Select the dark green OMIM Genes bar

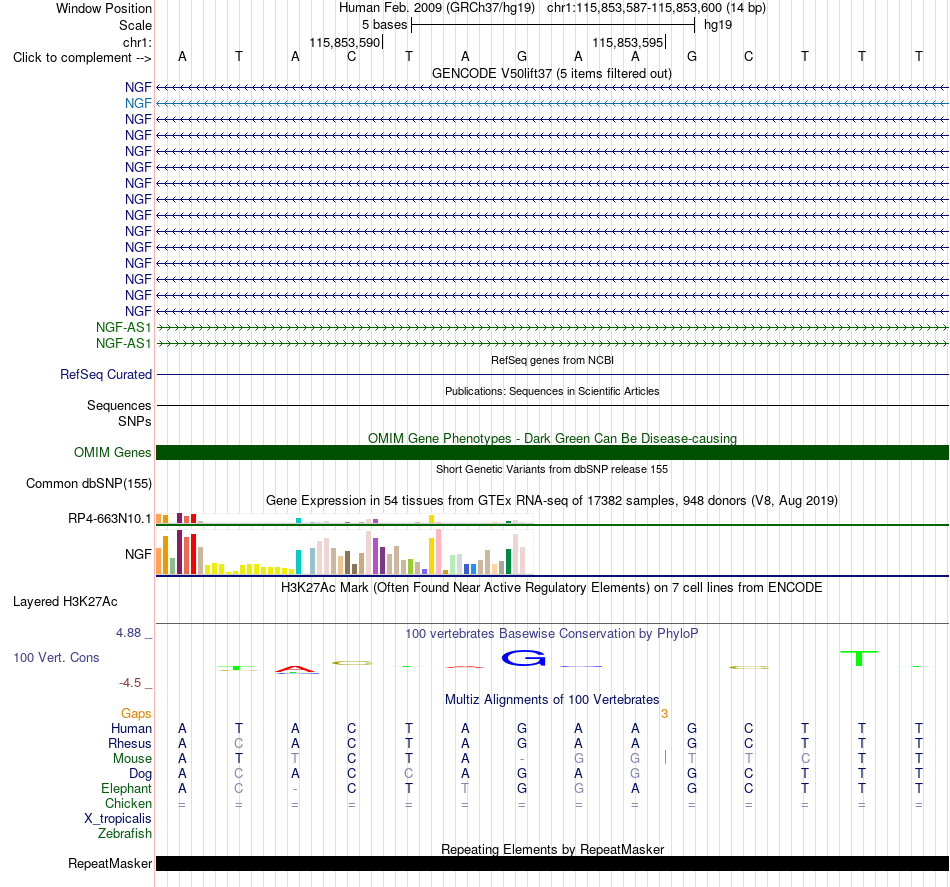(x=552, y=453)
